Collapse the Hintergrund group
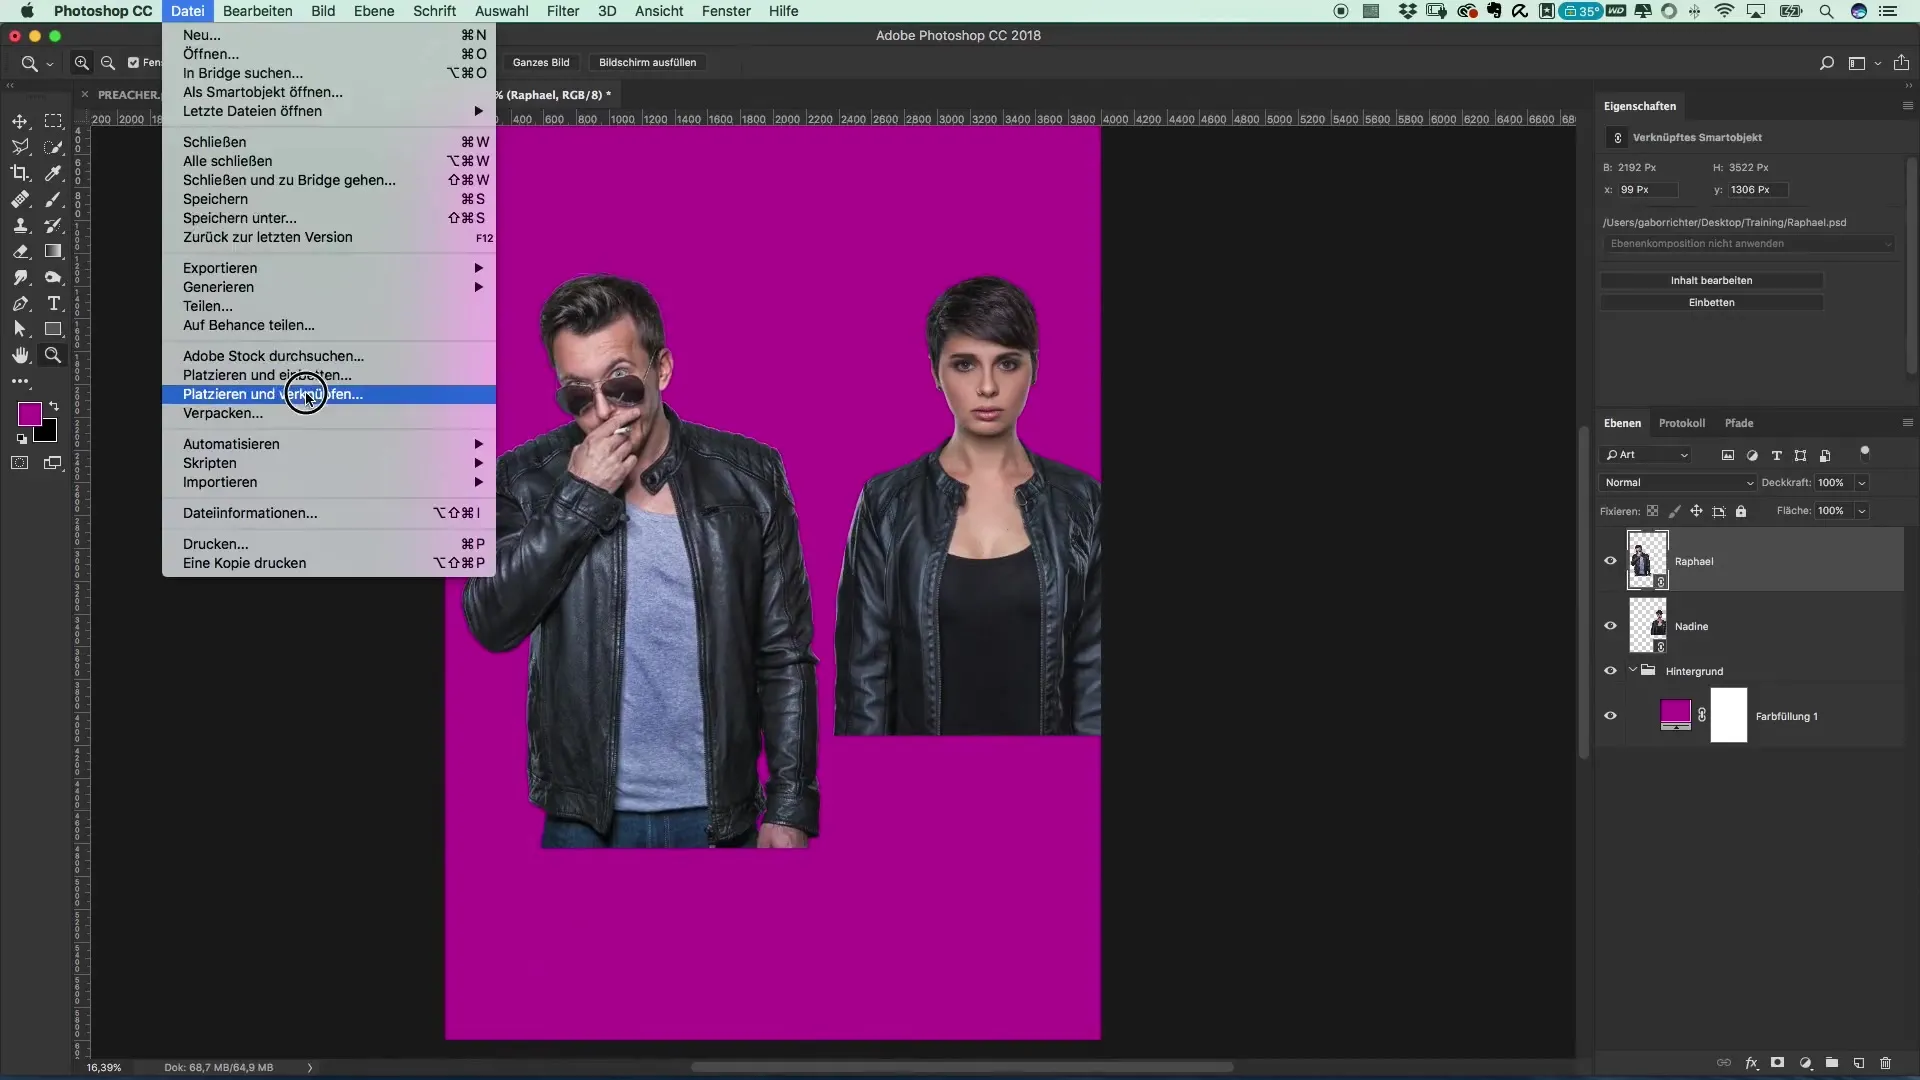The width and height of the screenshot is (1920, 1080). tap(1633, 670)
